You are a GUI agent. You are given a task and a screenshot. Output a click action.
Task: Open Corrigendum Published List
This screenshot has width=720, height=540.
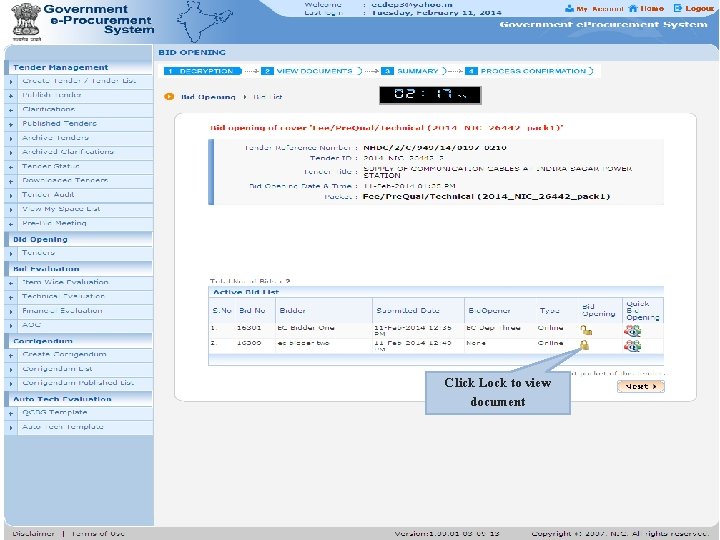pos(78,383)
